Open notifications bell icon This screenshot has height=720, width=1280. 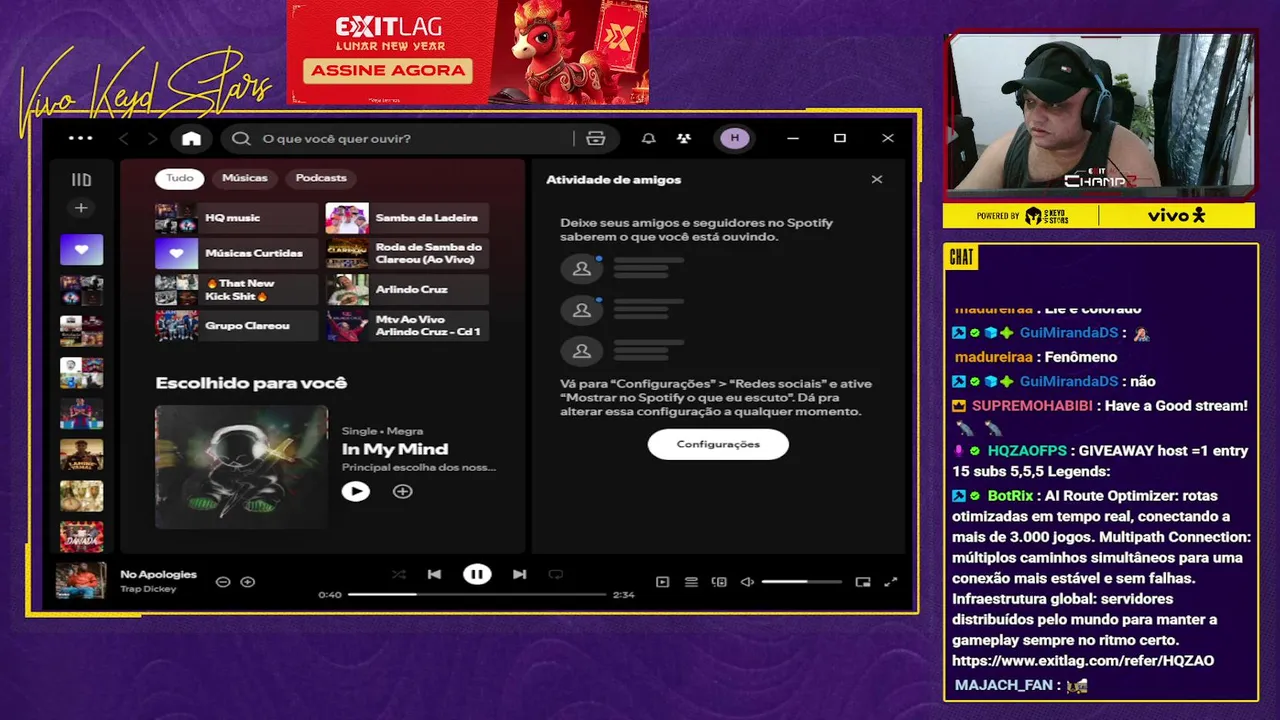[x=648, y=139]
